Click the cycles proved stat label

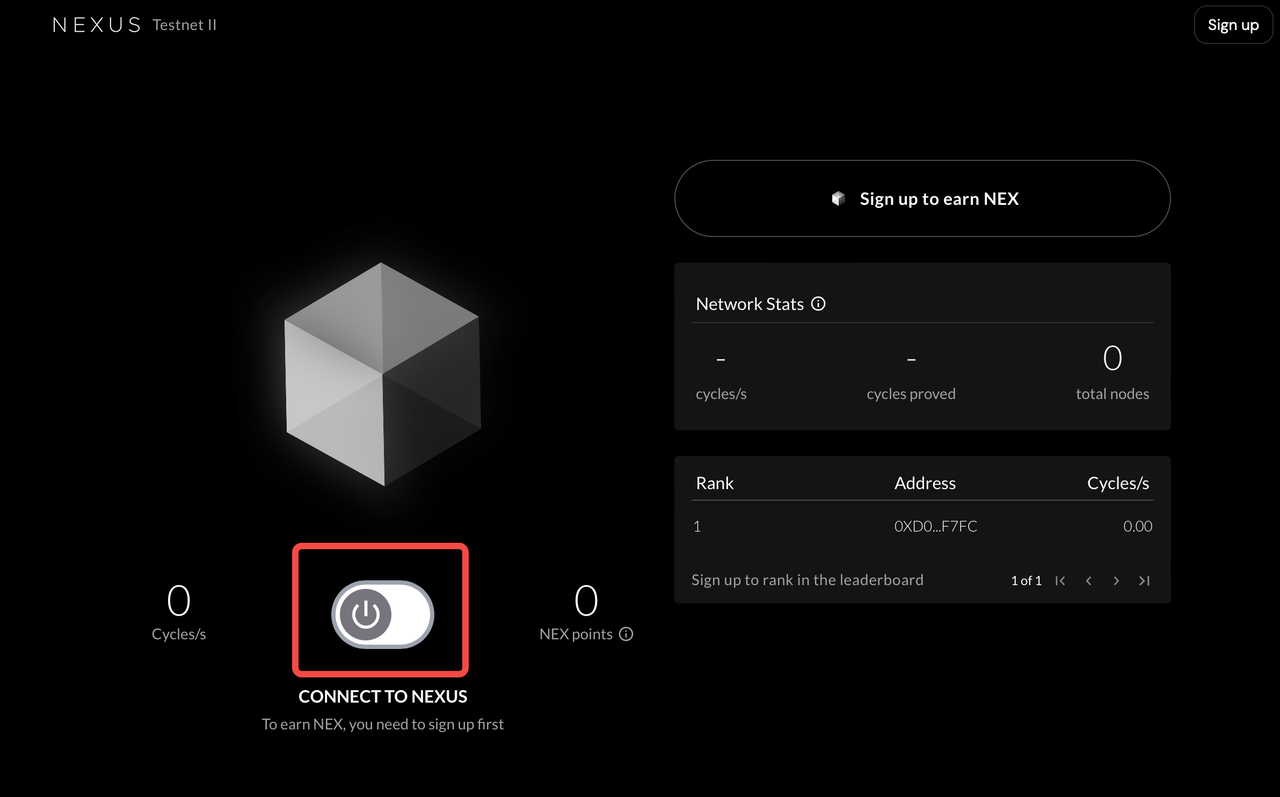(x=911, y=394)
